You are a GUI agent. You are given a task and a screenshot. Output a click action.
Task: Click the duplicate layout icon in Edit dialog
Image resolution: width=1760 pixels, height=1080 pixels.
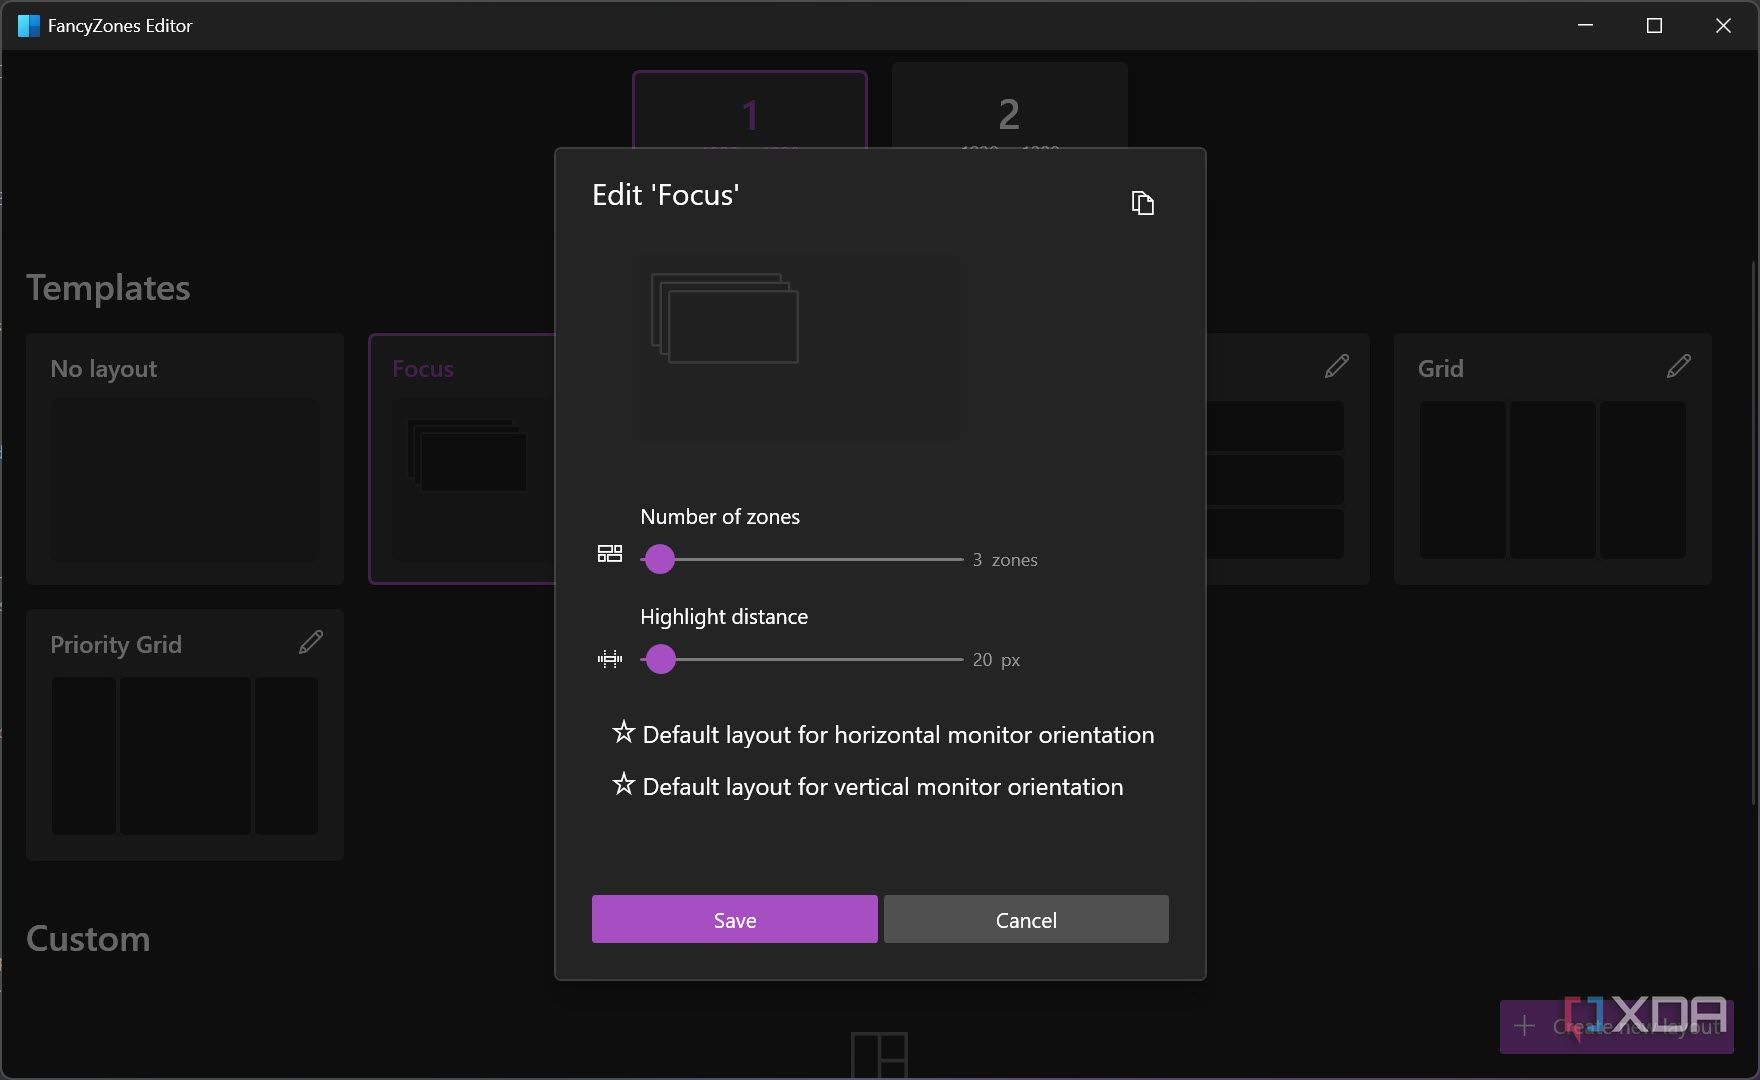pyautogui.click(x=1142, y=203)
